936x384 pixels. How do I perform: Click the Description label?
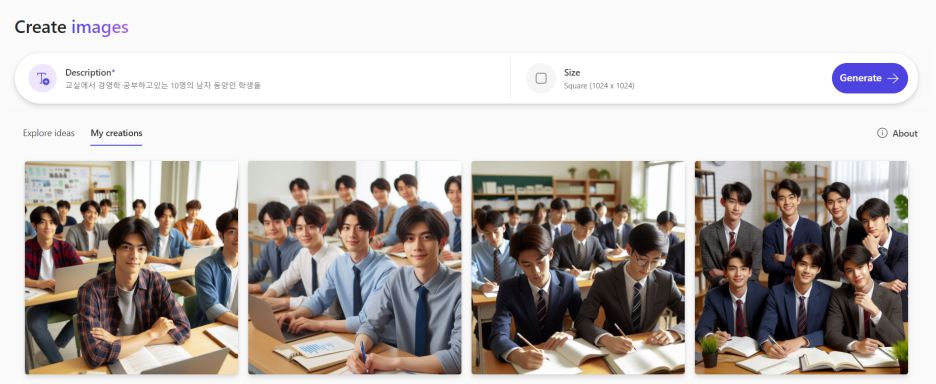pos(90,72)
